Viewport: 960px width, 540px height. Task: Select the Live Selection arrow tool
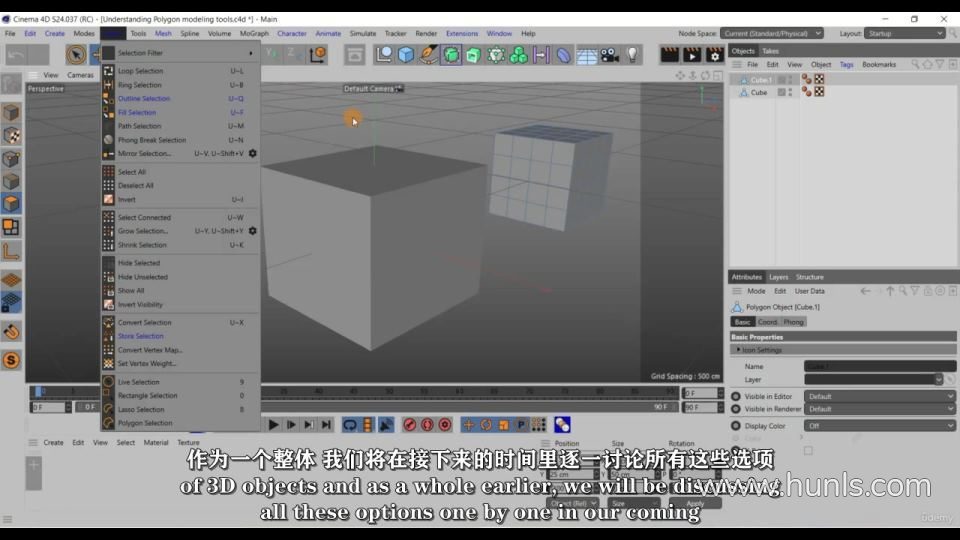[76, 55]
